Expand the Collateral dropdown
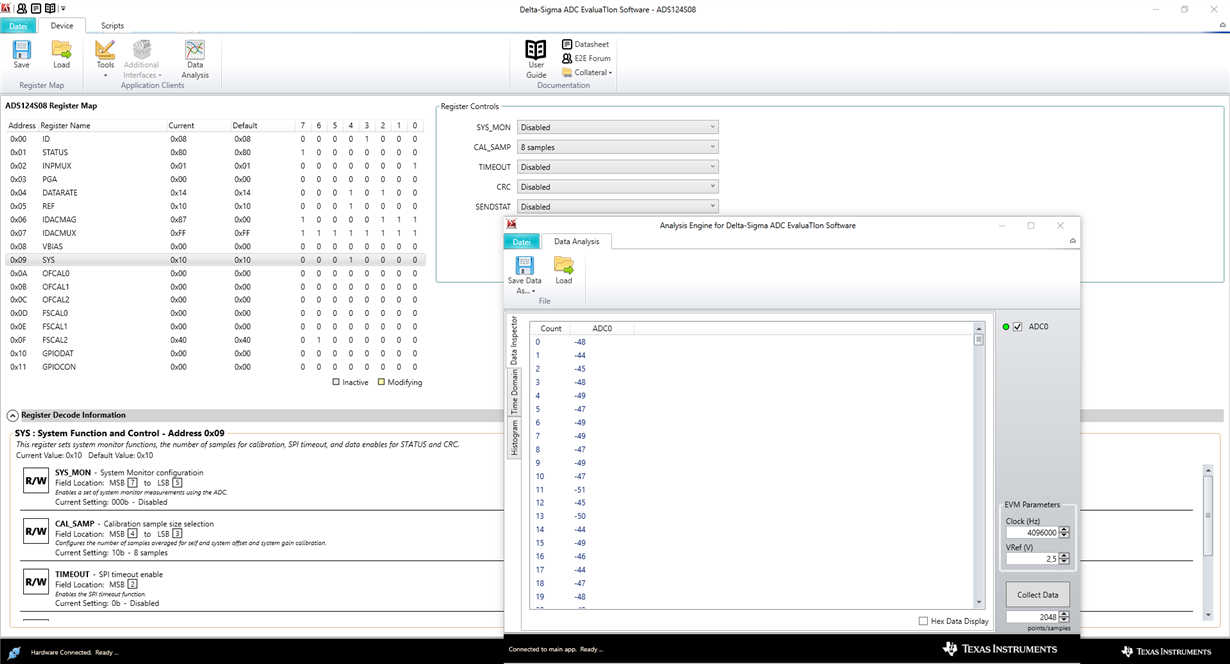Screen dimensions: 1230x664 (587, 72)
